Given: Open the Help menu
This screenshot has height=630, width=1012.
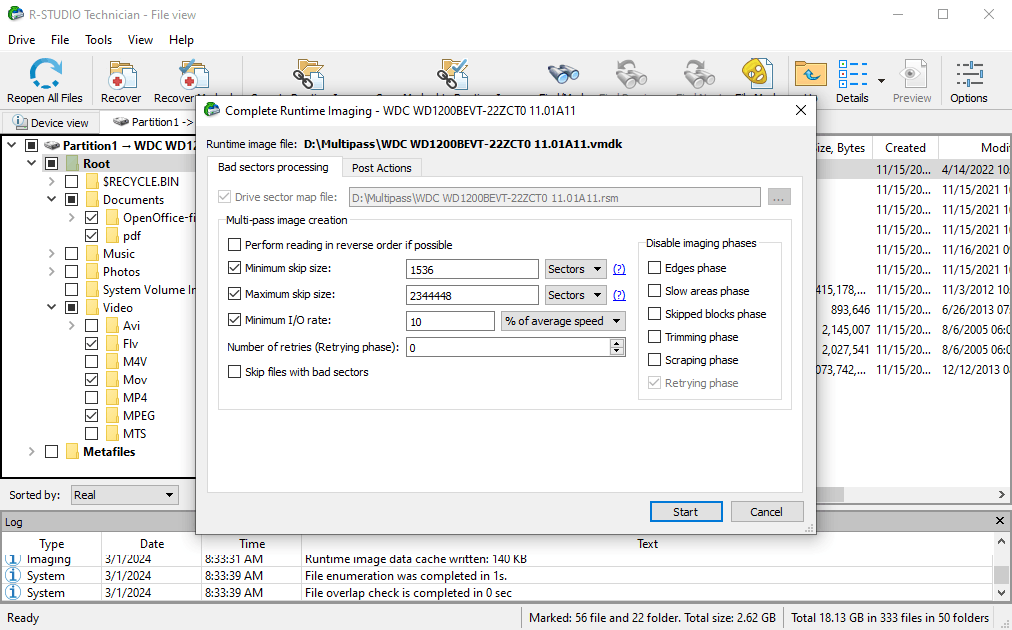Looking at the screenshot, I should tap(181, 40).
